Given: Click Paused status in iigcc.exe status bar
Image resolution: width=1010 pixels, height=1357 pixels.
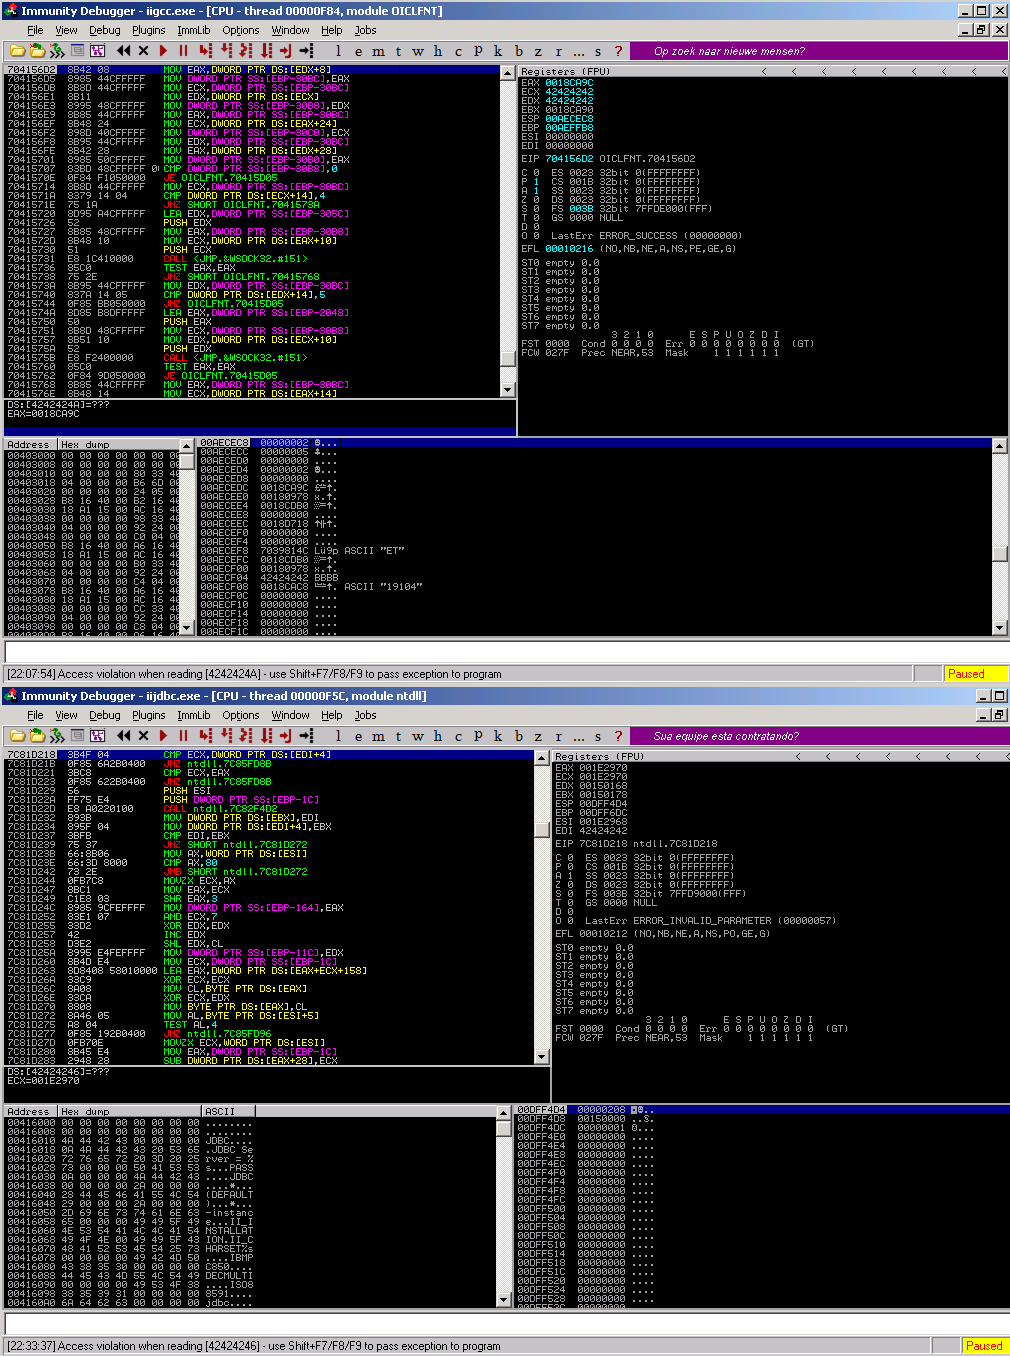Looking at the screenshot, I should point(975,674).
